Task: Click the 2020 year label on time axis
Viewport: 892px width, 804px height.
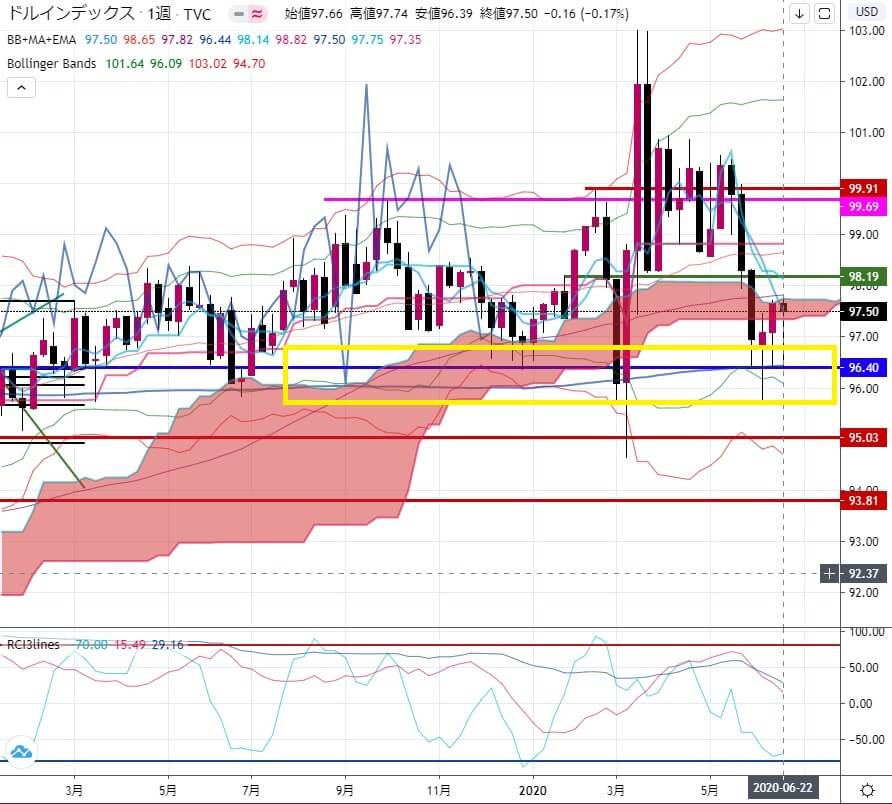Action: (x=533, y=790)
